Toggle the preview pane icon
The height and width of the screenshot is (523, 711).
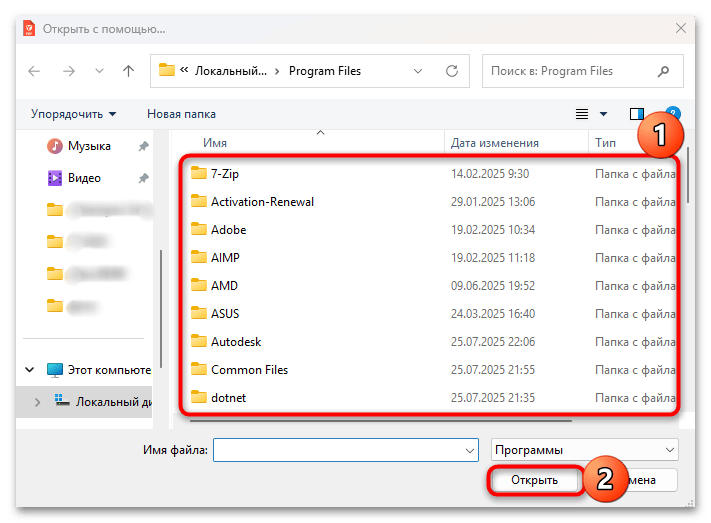637,114
